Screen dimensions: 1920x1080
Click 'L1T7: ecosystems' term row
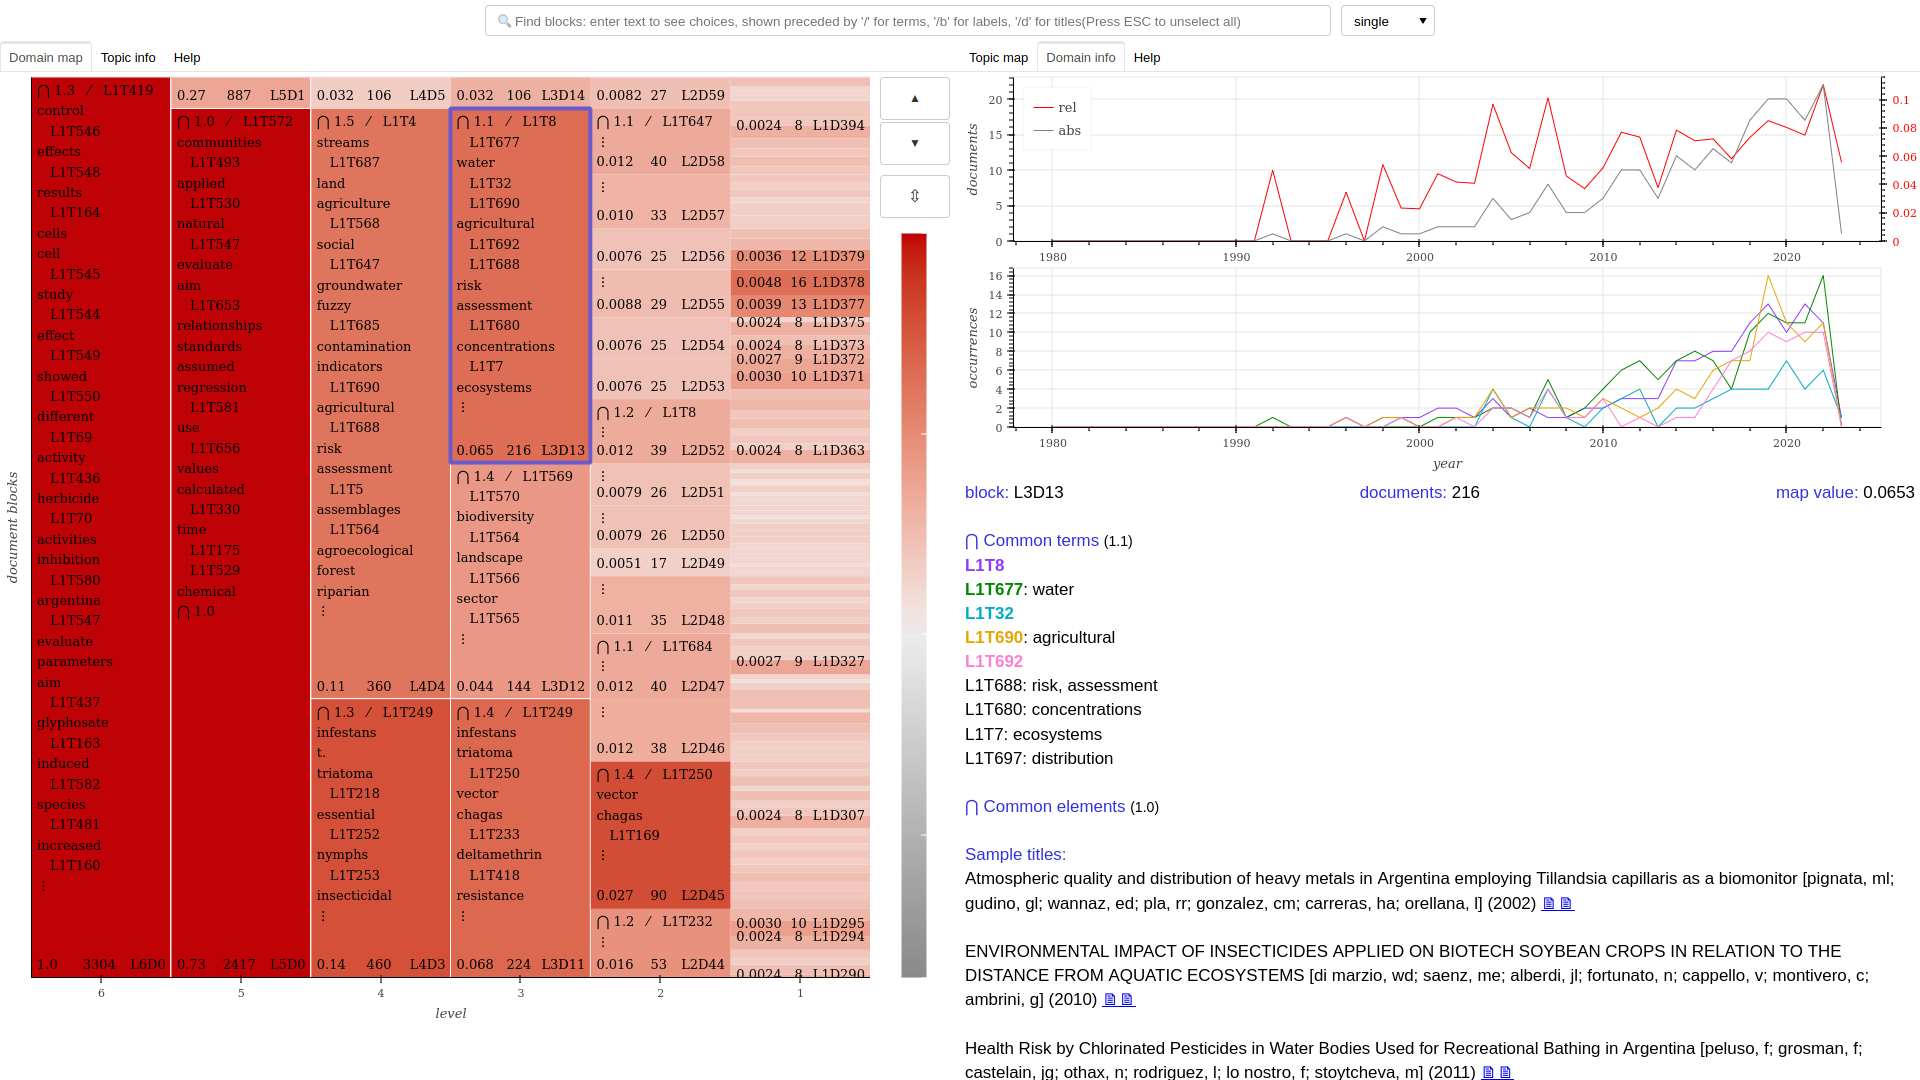[x=1033, y=735]
